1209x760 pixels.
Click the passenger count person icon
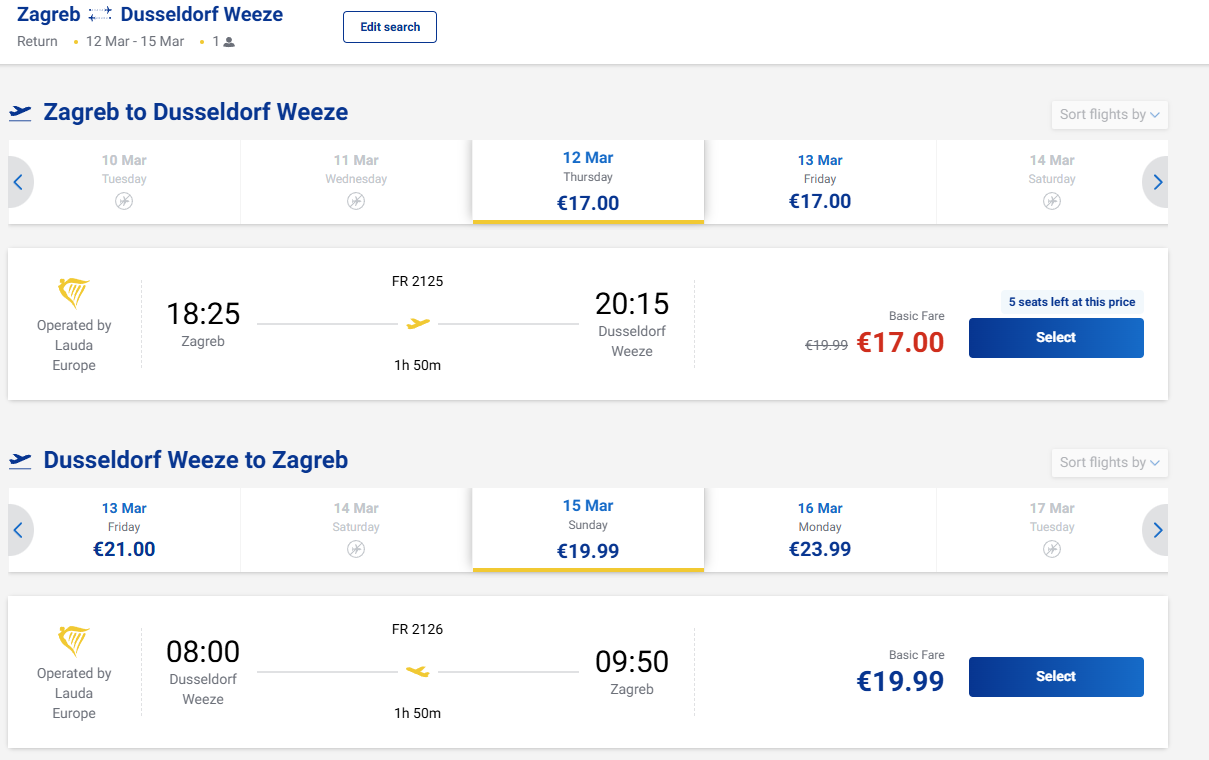pos(229,42)
